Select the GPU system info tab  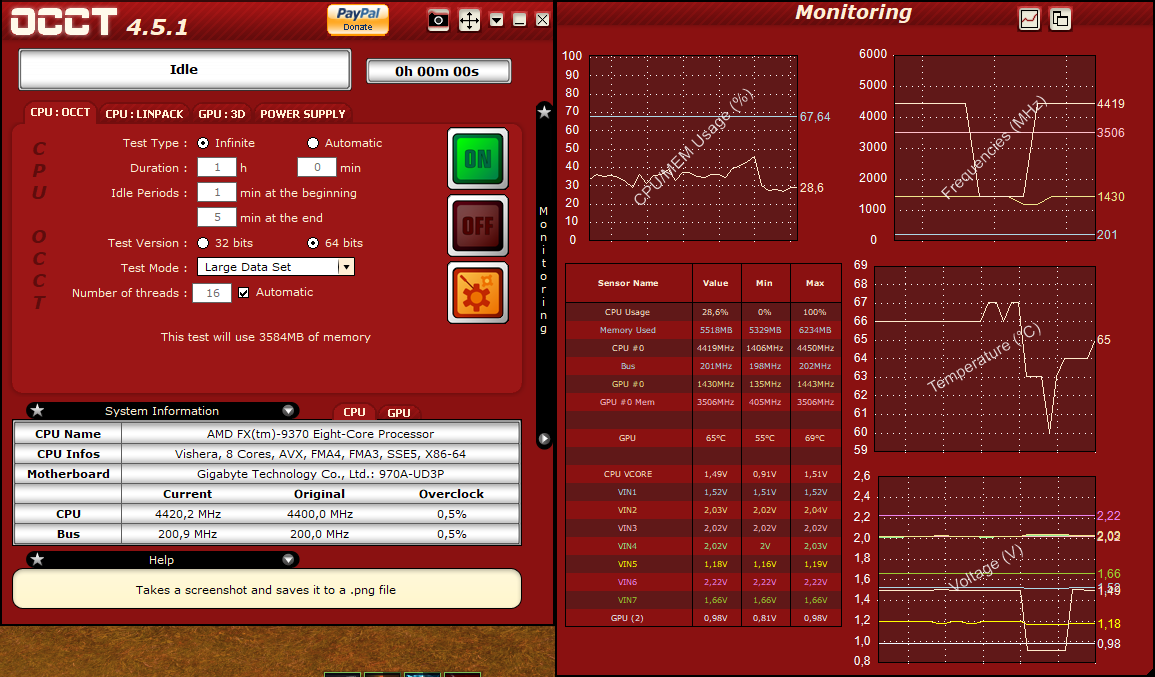[399, 413]
